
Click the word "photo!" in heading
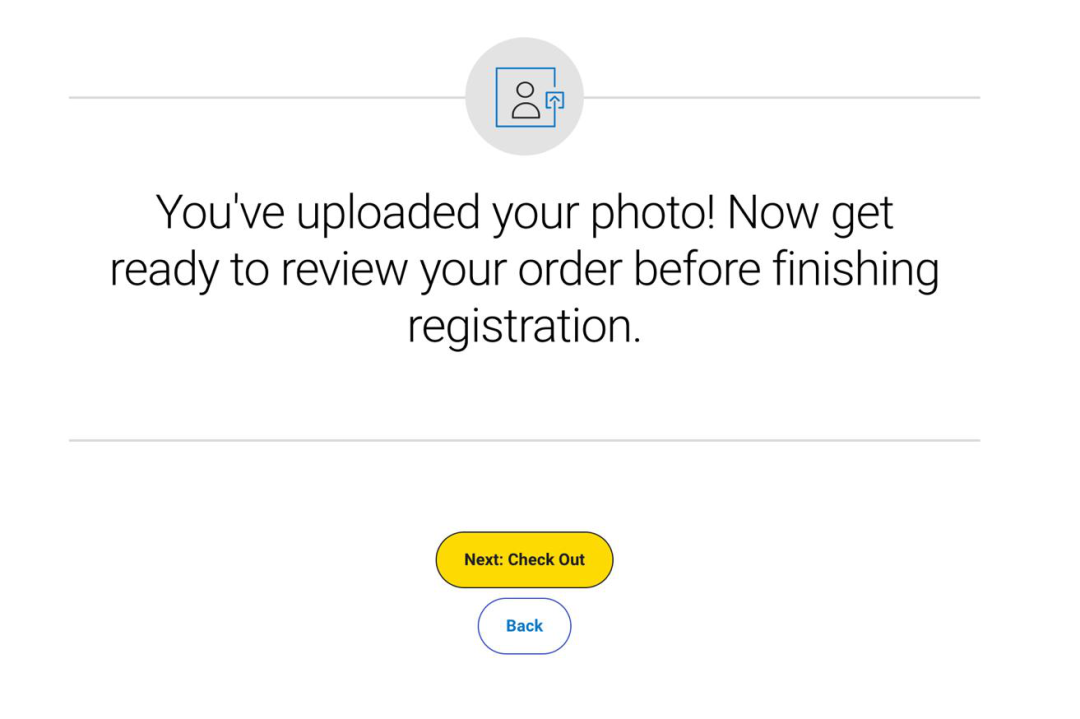click(x=652, y=212)
